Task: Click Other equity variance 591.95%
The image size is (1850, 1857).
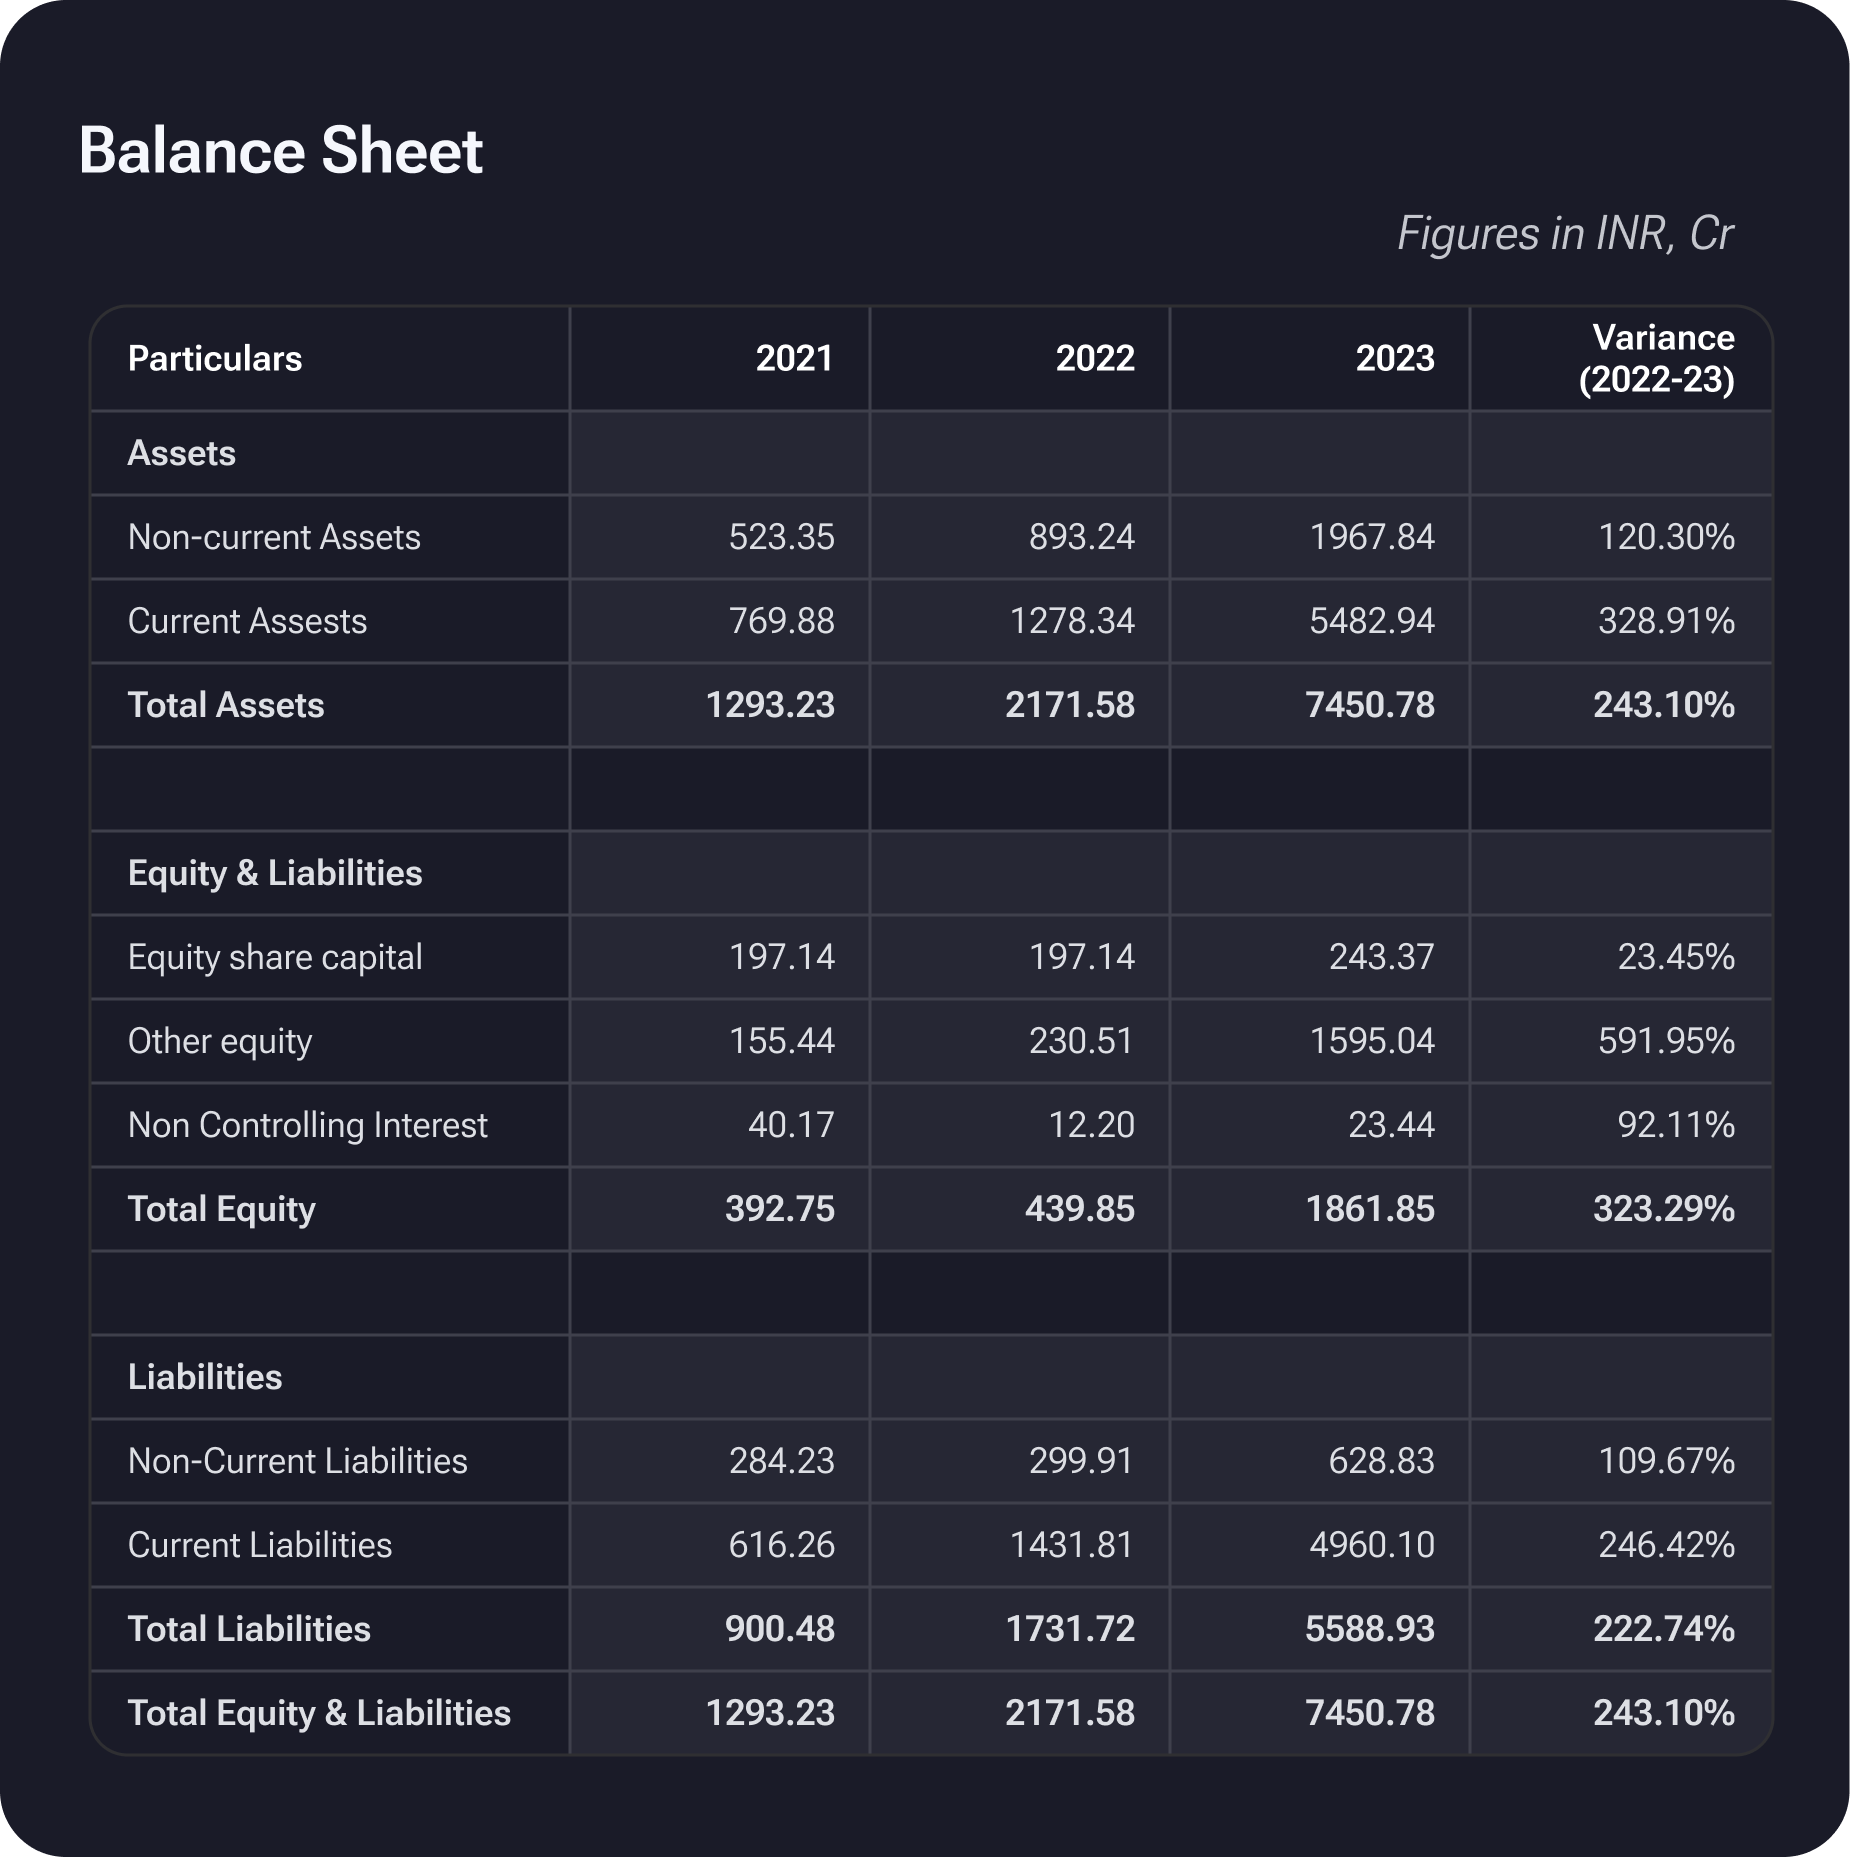Action: click(1666, 1041)
